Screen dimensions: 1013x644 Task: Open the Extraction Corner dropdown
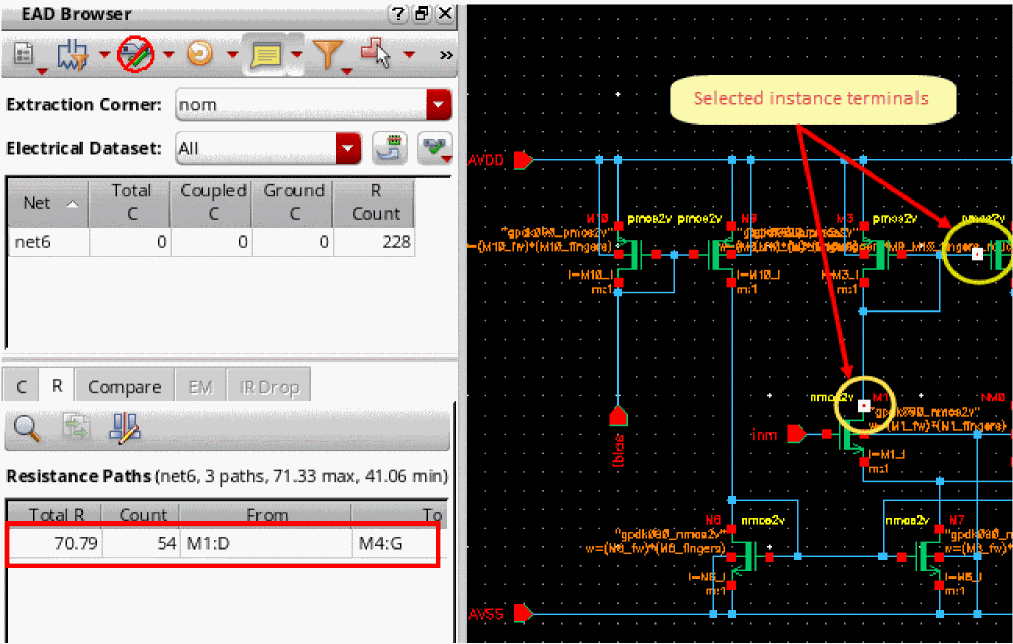438,104
